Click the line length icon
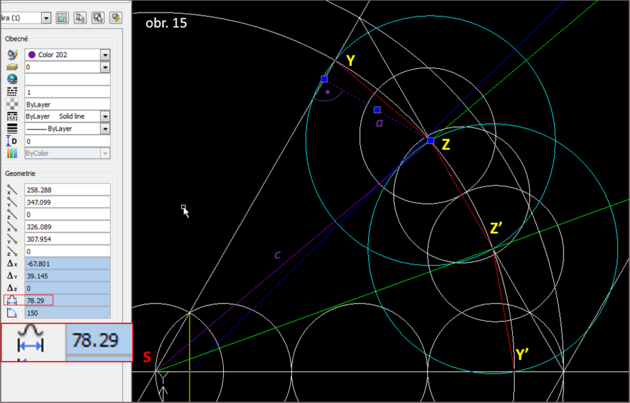This screenshot has width=630, height=403. pos(12,301)
